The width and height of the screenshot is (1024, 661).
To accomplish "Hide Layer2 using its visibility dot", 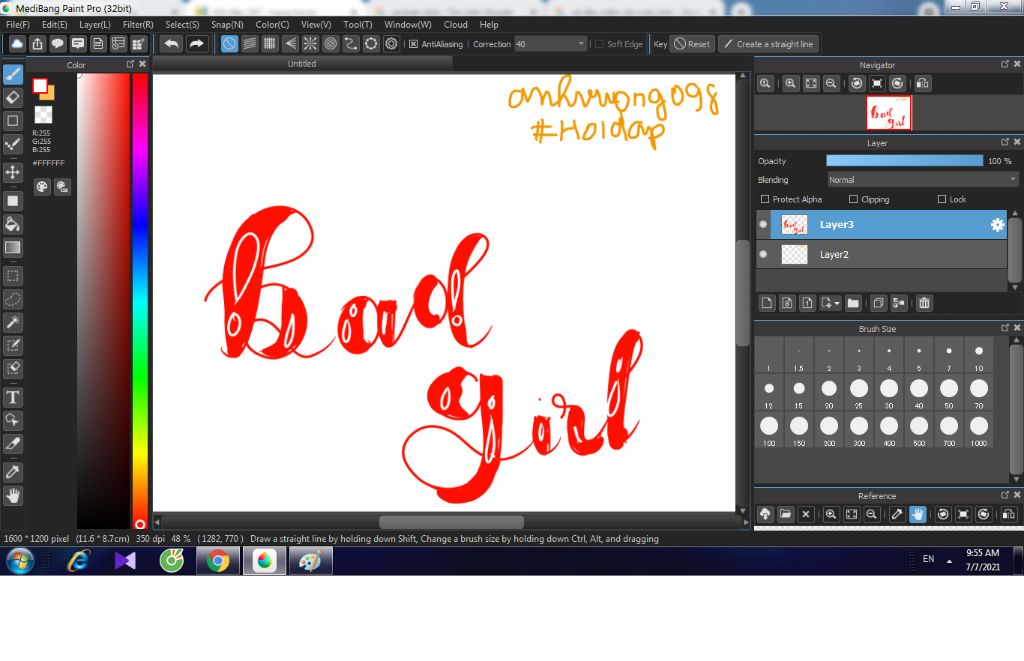I will point(763,254).
